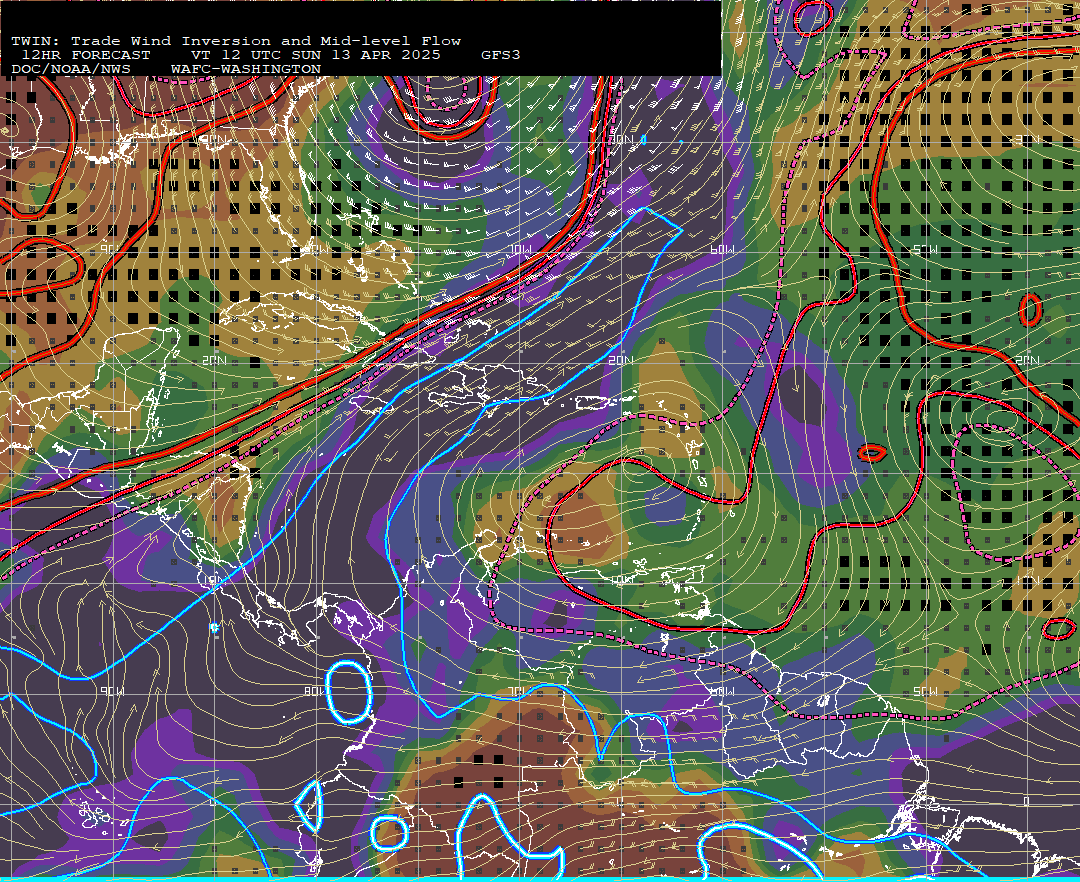
Task: Select the "WAFC-WASHINGTON" header text
Action: click(246, 70)
